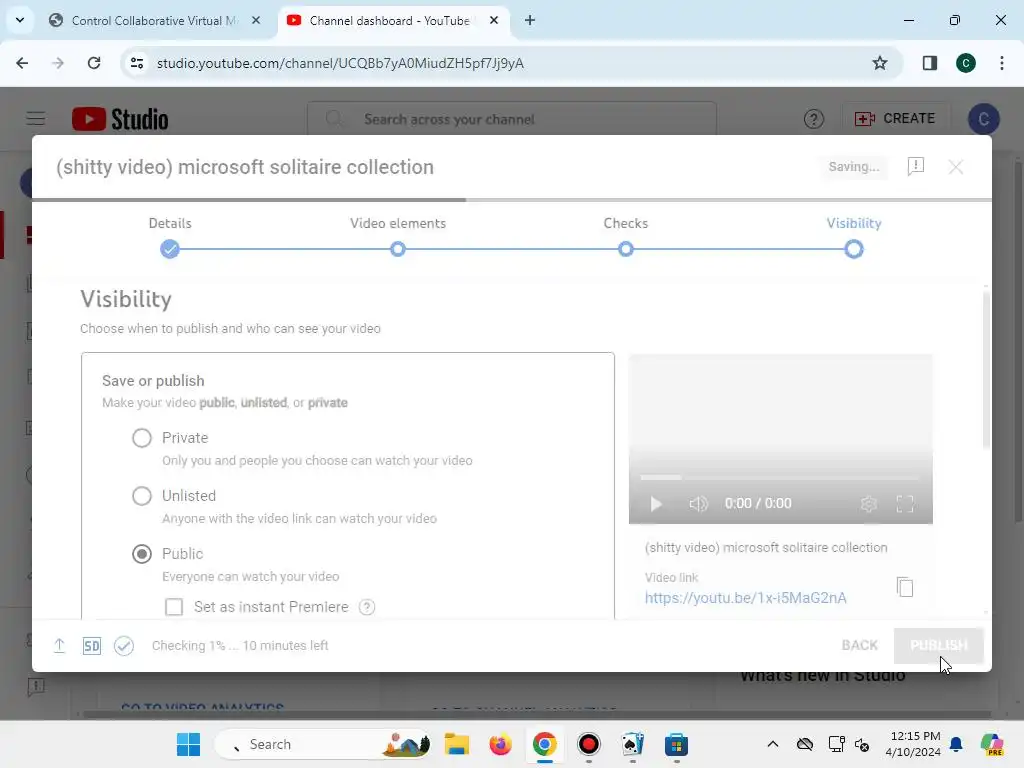Enable Set as instant Premiere checkbox

click(x=174, y=607)
